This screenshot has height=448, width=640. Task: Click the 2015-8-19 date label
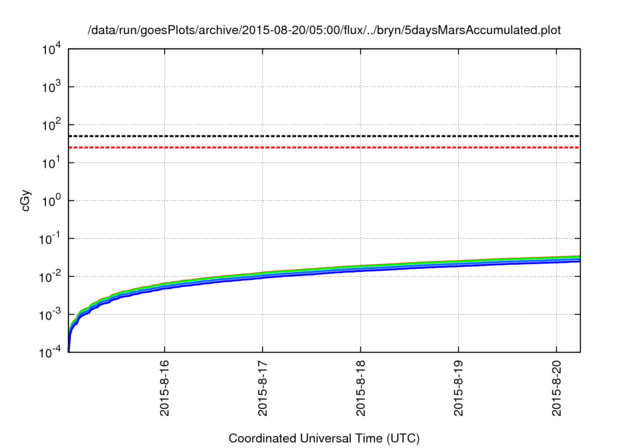pyautogui.click(x=458, y=388)
